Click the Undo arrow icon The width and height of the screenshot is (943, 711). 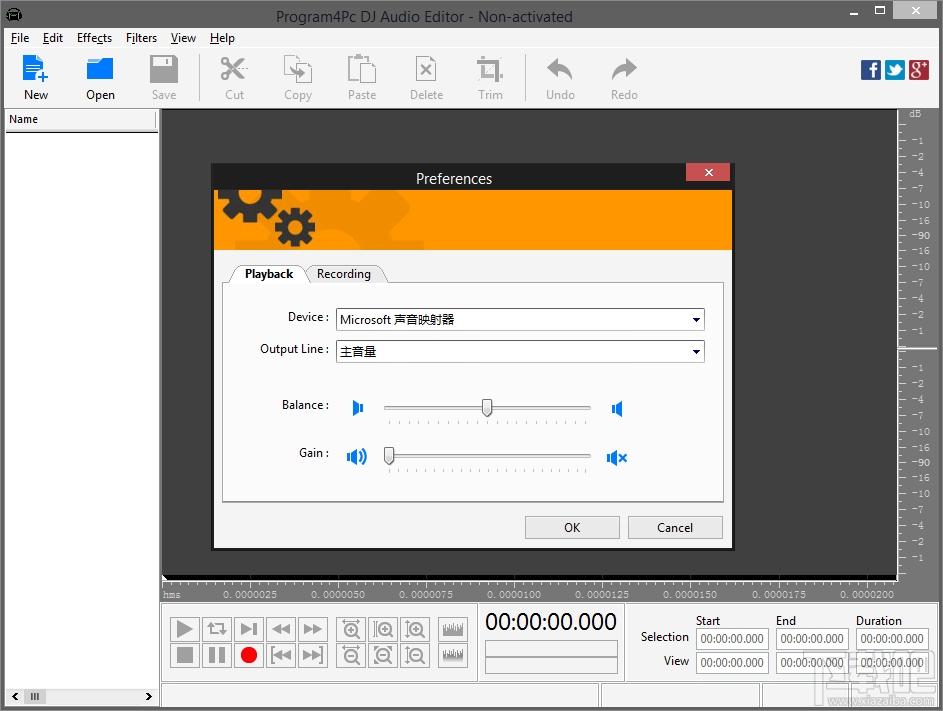(x=559, y=69)
